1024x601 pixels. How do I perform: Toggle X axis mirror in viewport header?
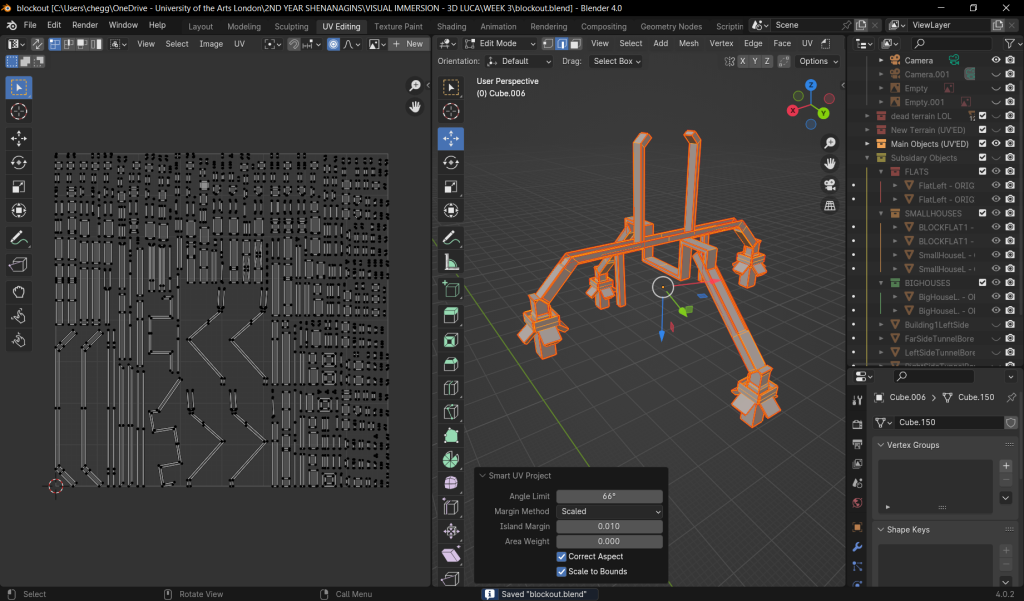(743, 61)
